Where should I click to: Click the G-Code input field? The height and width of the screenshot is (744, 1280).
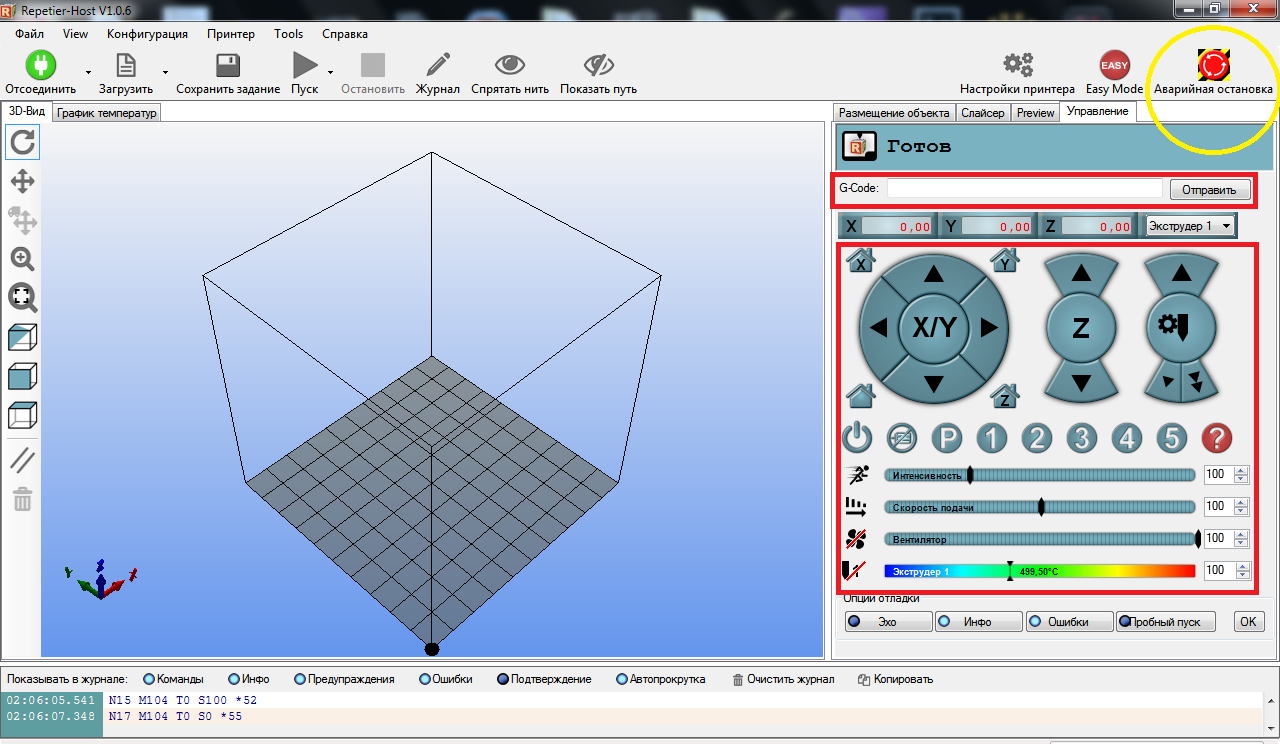coord(1024,189)
